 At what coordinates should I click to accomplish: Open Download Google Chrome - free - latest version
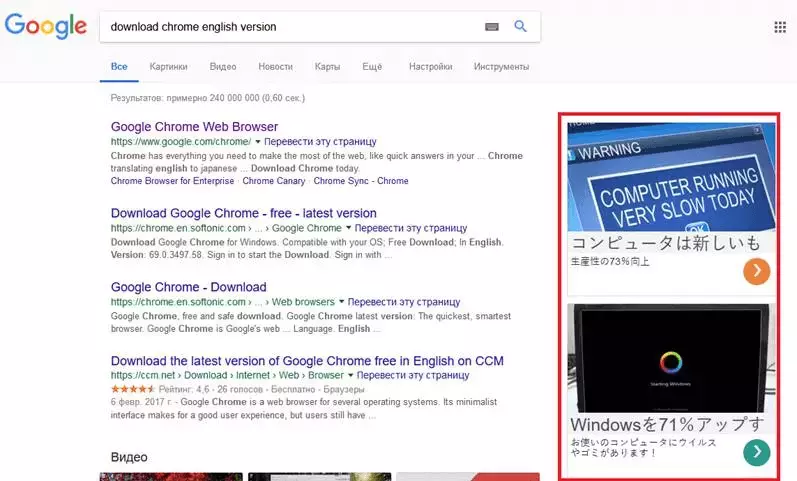tap(243, 213)
